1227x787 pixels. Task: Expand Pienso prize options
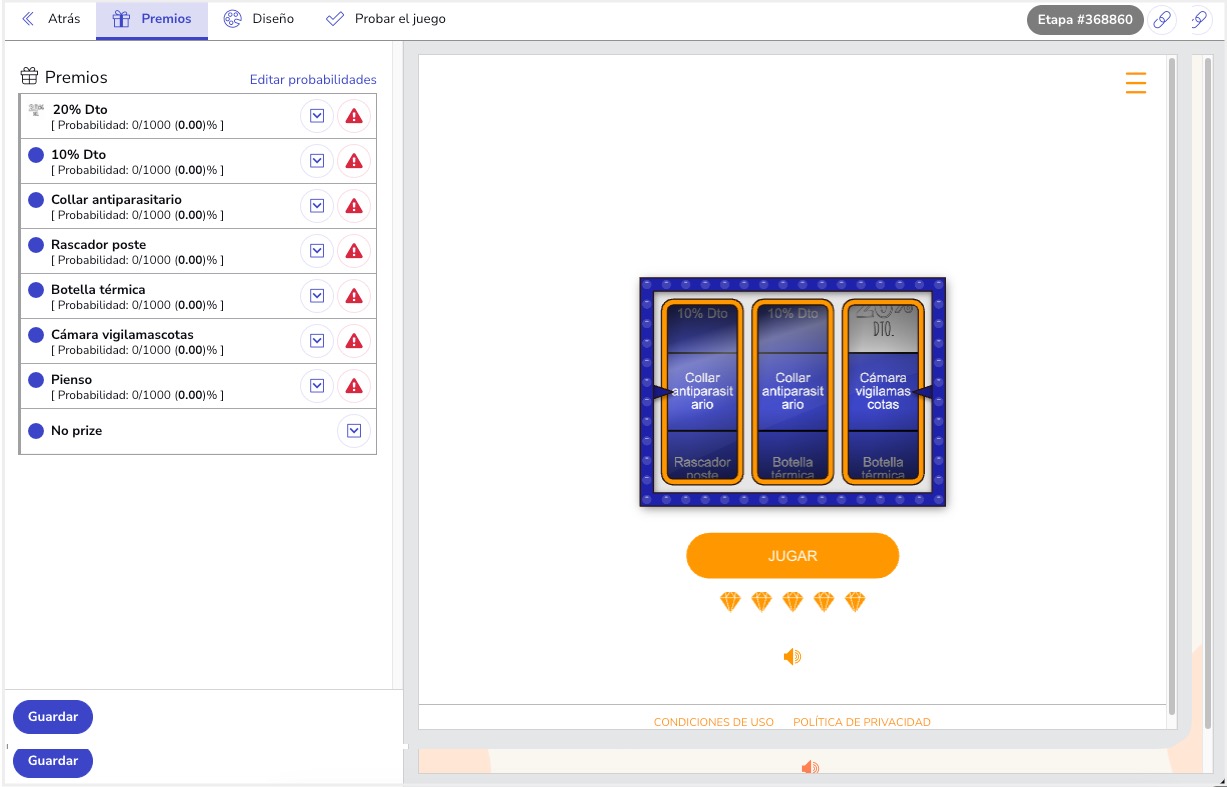point(317,386)
